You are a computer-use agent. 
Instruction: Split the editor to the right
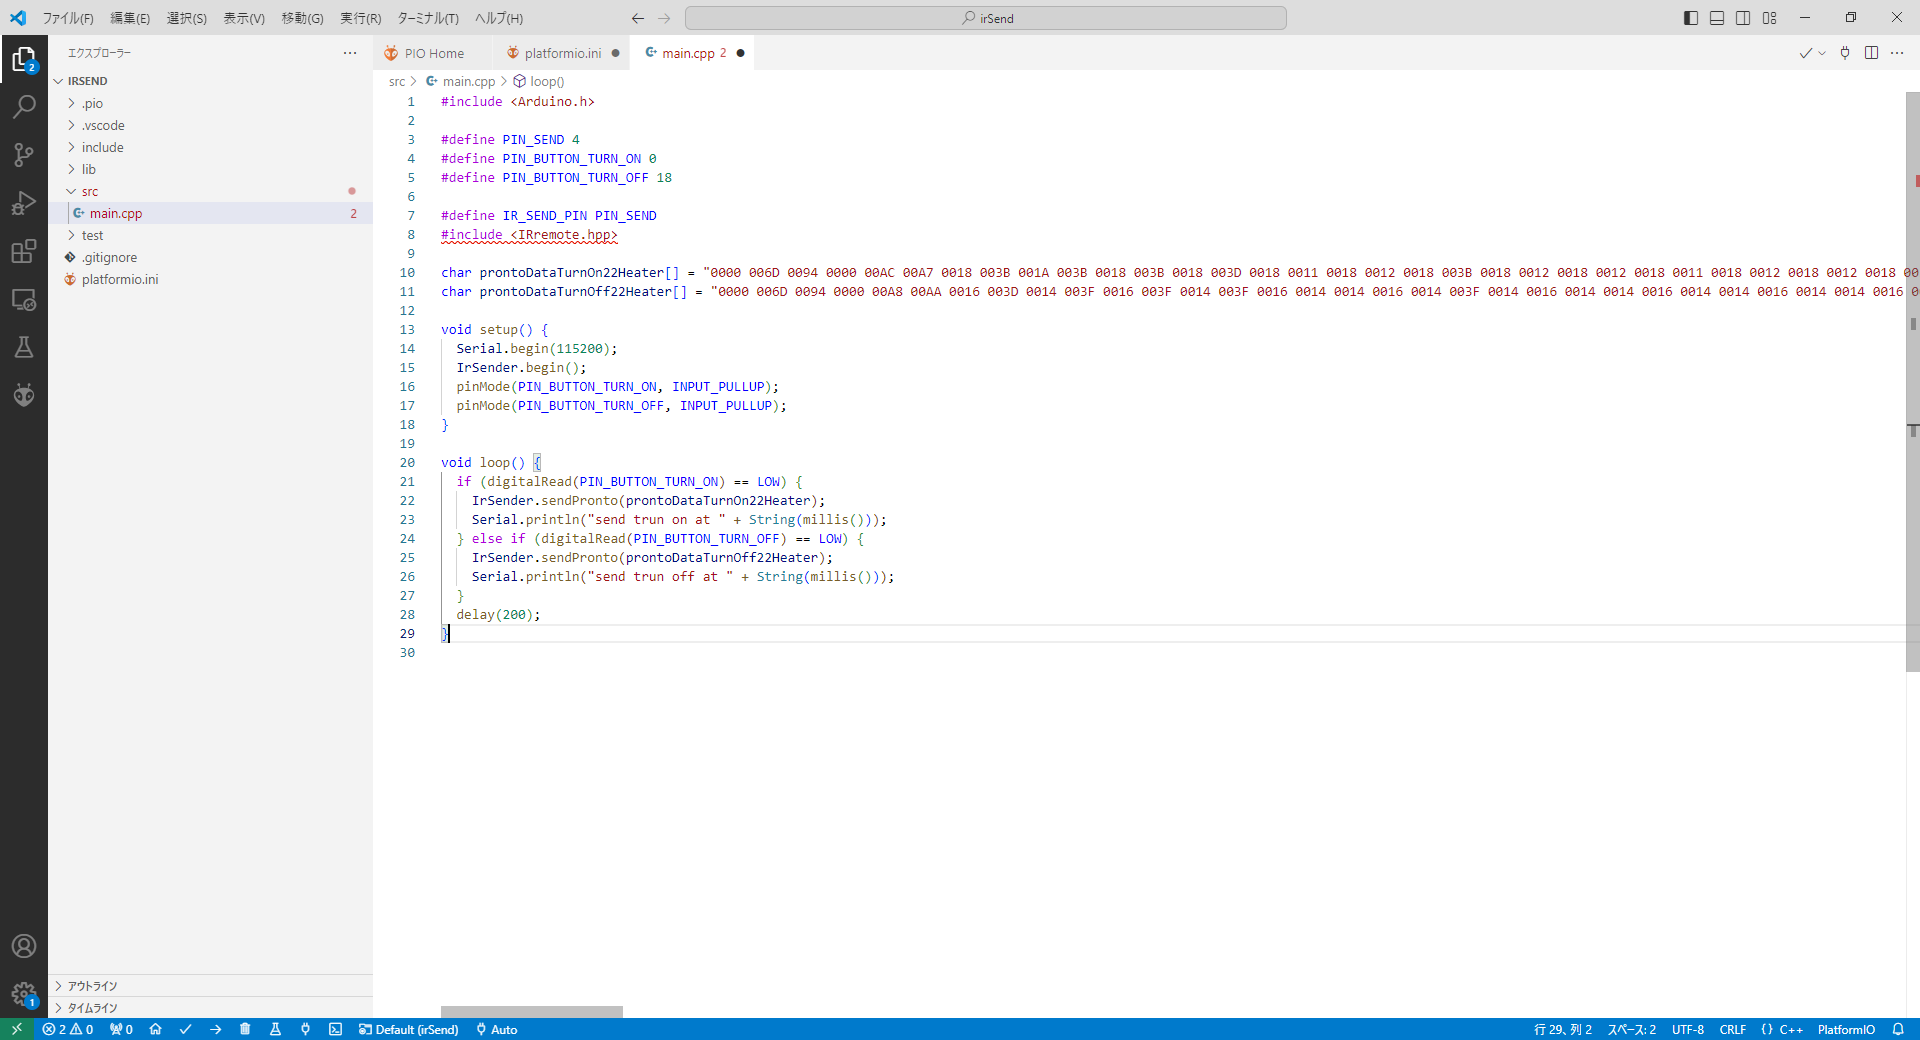coord(1871,53)
